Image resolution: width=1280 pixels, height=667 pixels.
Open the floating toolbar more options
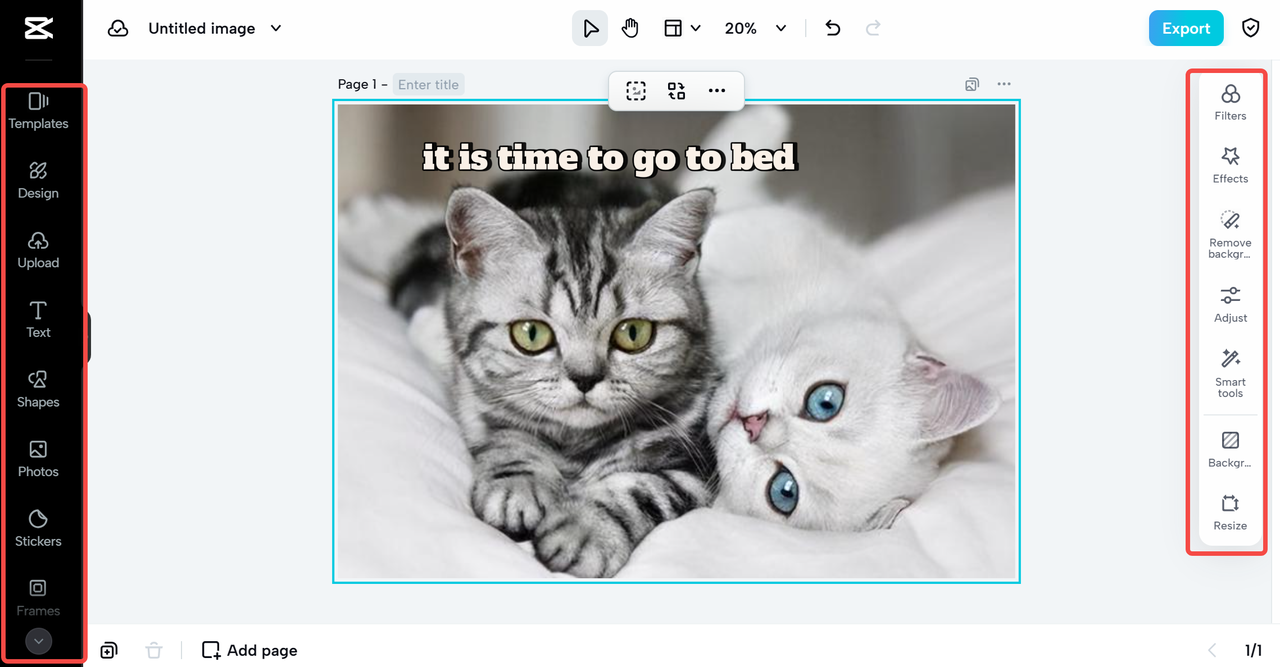717,91
